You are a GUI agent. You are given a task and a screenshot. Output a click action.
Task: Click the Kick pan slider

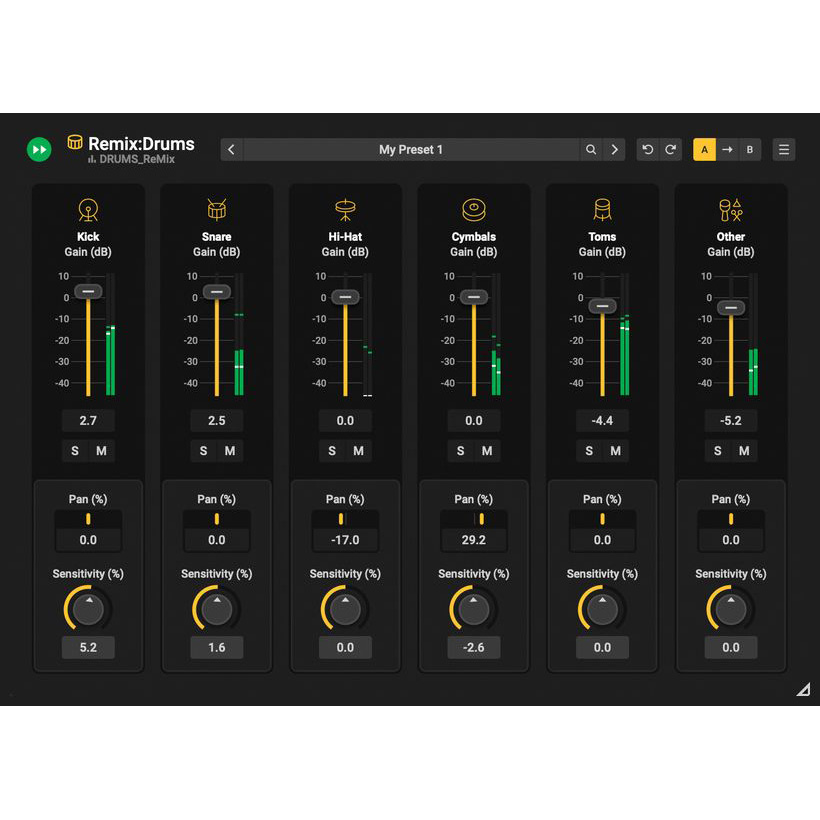click(x=88, y=519)
